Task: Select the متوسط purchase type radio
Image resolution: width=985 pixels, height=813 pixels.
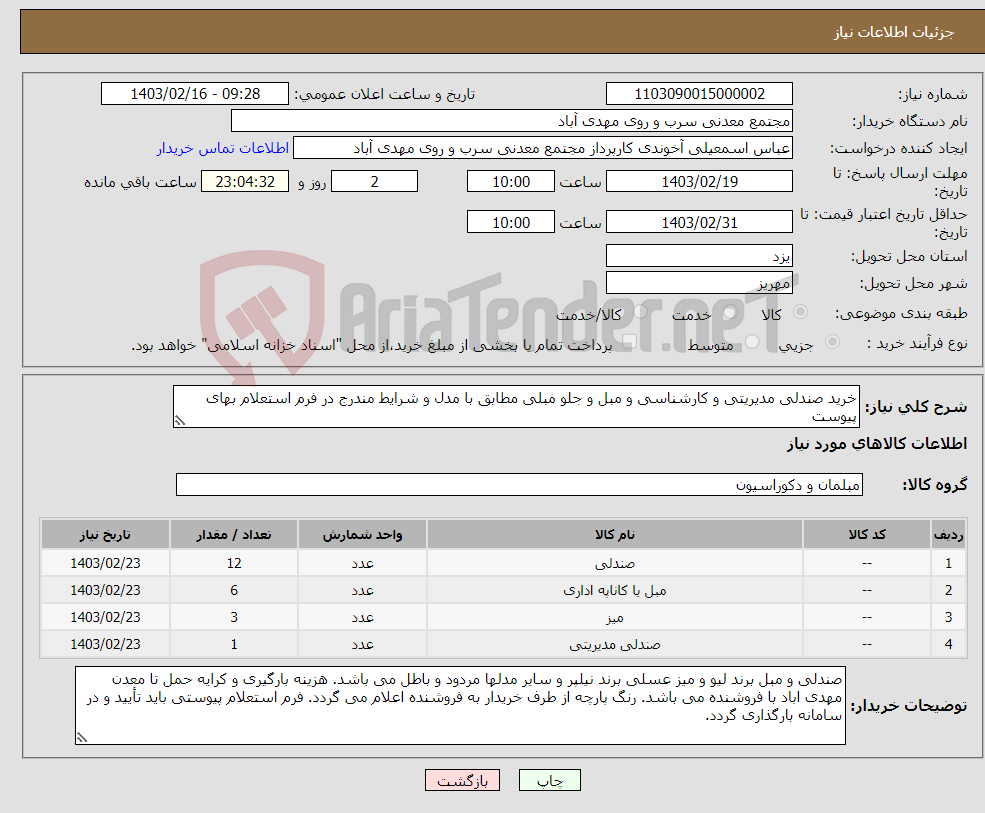Action: (752, 342)
